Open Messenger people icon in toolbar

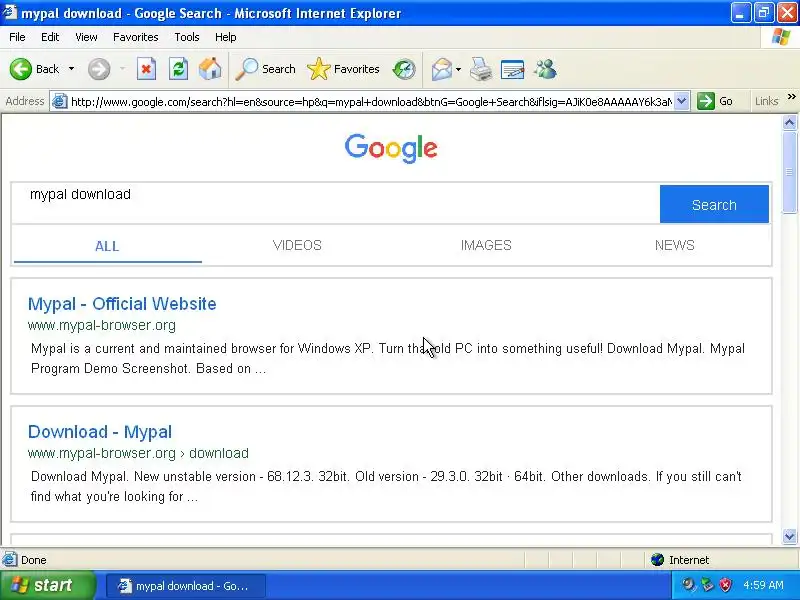pyautogui.click(x=545, y=69)
